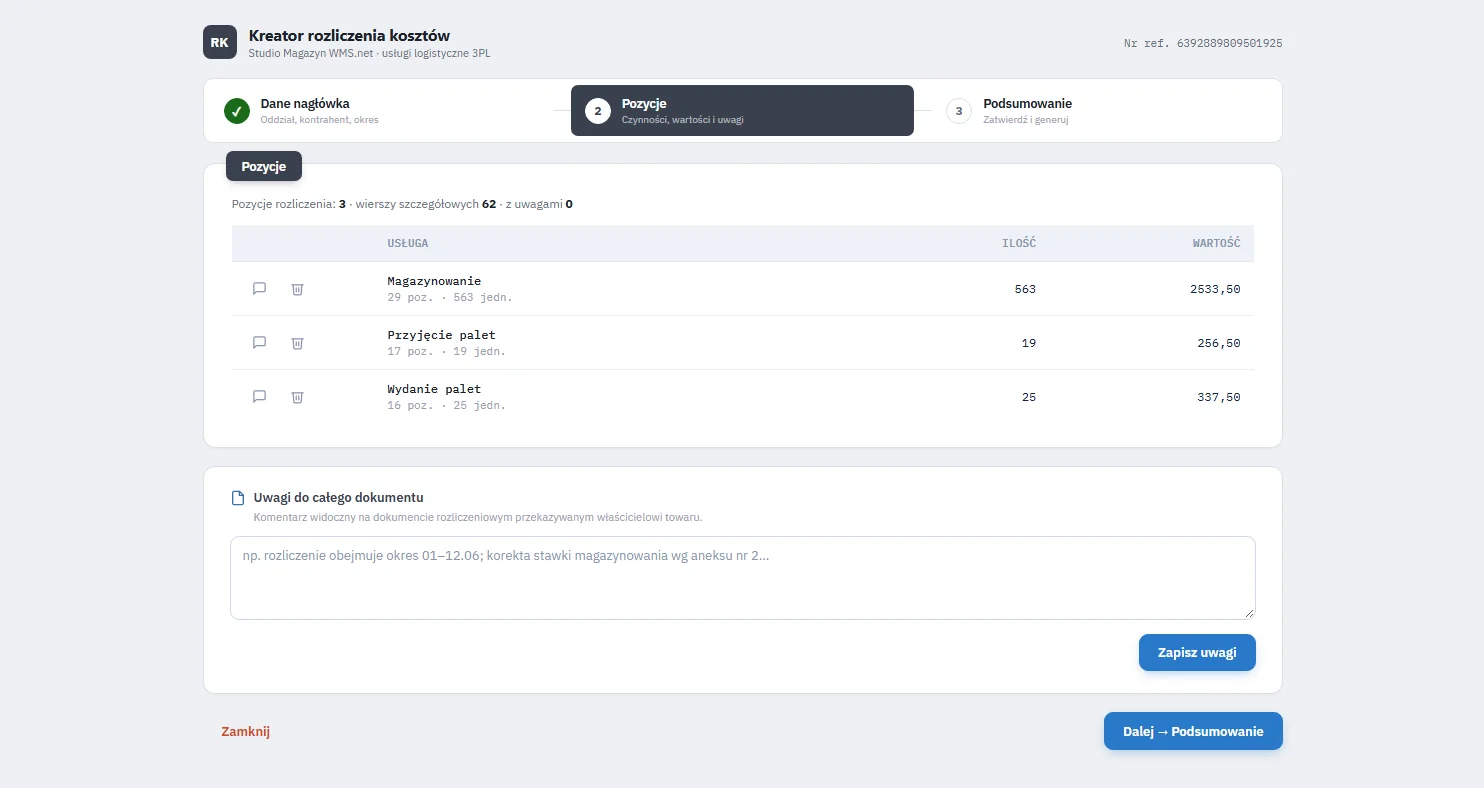
Task: Select the Magazynowanie service name
Action: (434, 281)
